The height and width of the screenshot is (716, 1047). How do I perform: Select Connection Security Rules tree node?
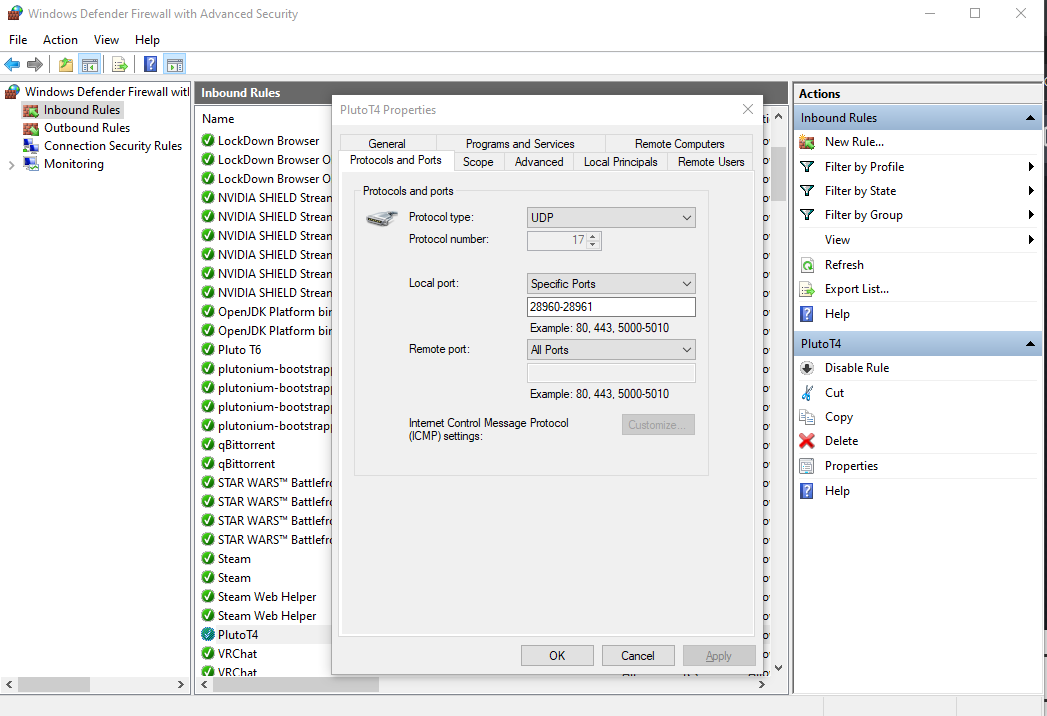coord(113,146)
